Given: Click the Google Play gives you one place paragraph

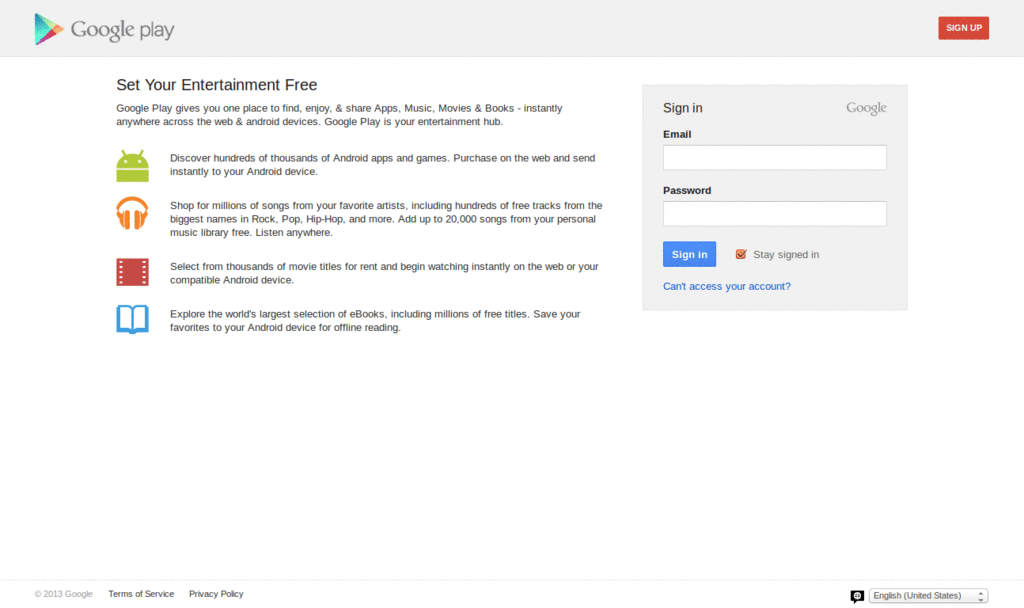Looking at the screenshot, I should tap(339, 115).
